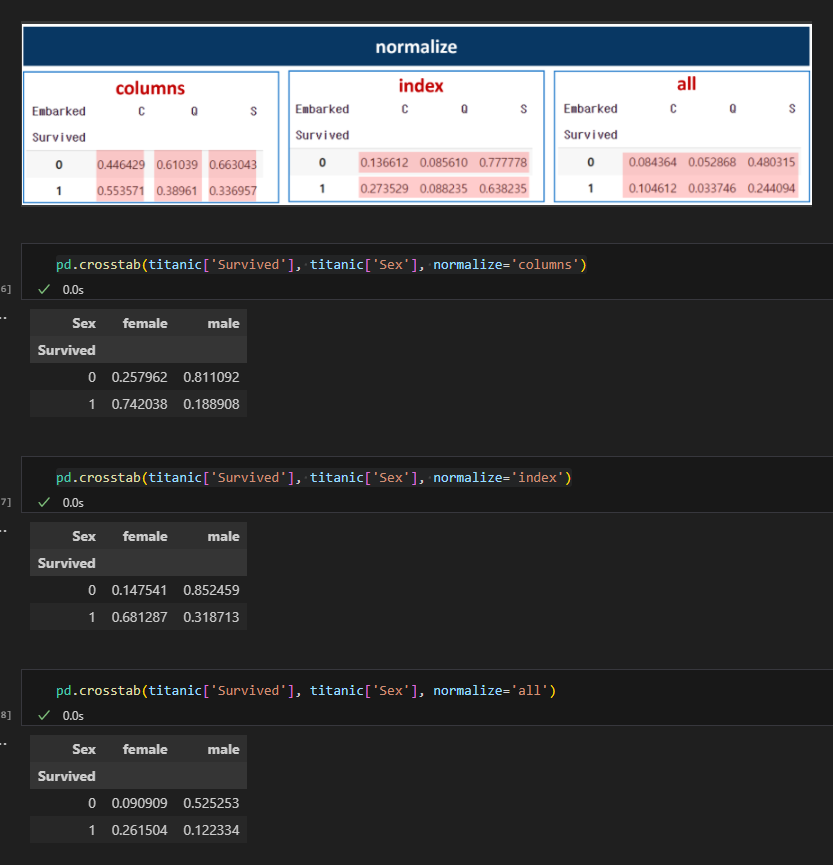Click the 'normalize' banner title in the image

[416, 47]
